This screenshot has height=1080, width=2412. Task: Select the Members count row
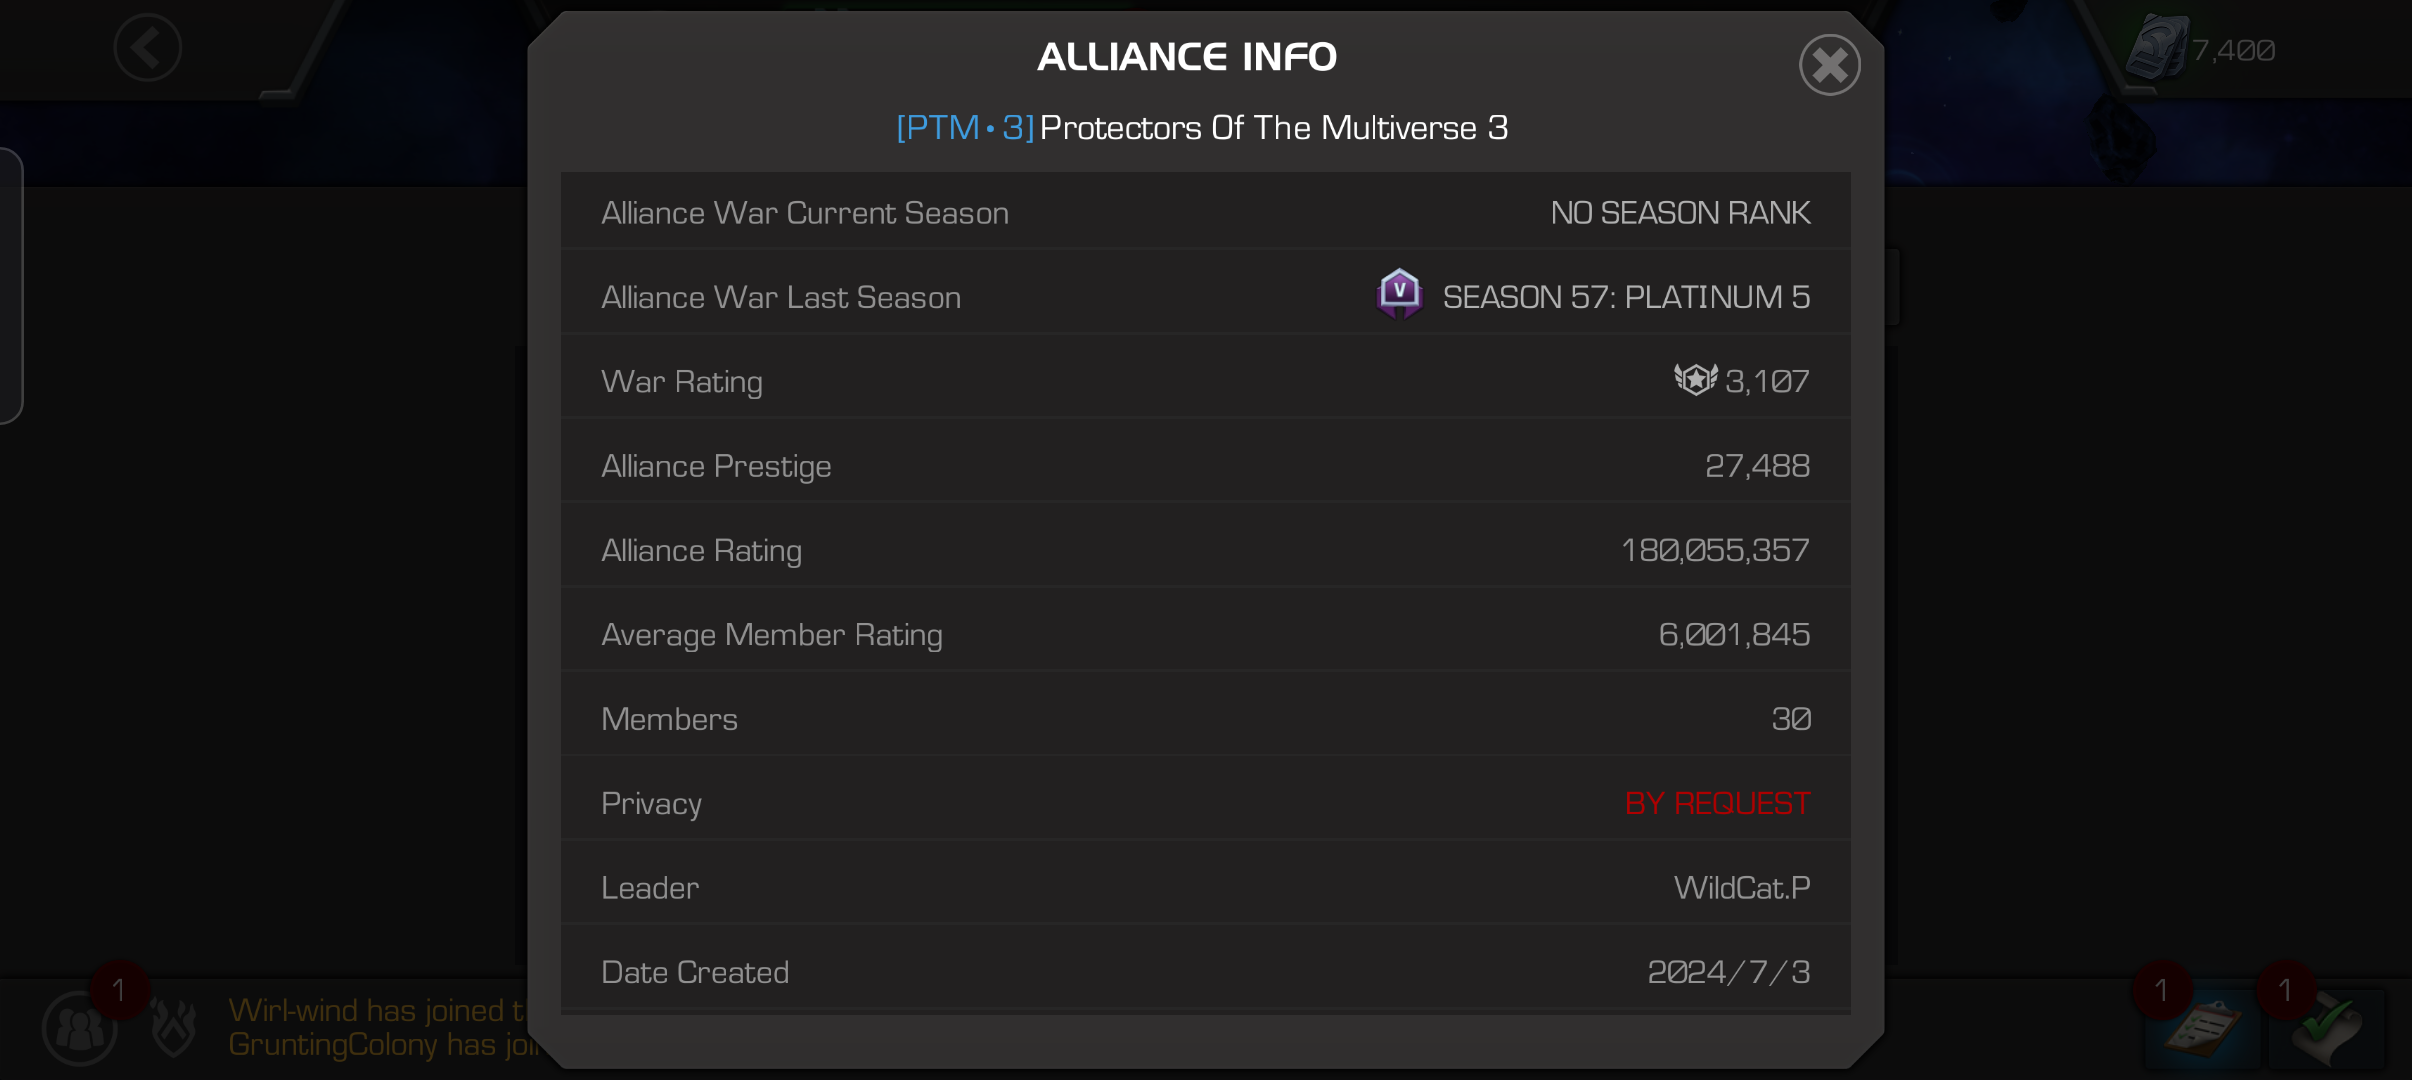(1205, 719)
